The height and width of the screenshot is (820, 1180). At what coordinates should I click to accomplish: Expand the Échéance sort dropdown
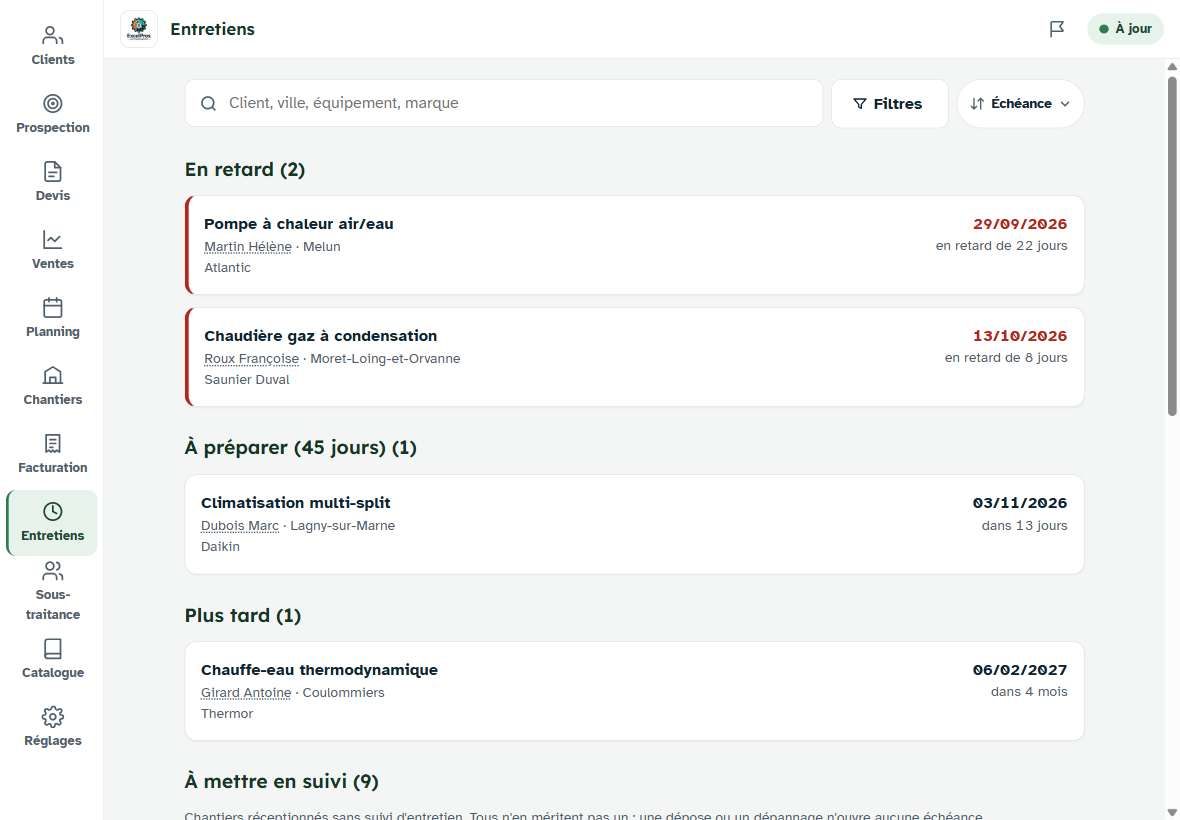point(1020,104)
